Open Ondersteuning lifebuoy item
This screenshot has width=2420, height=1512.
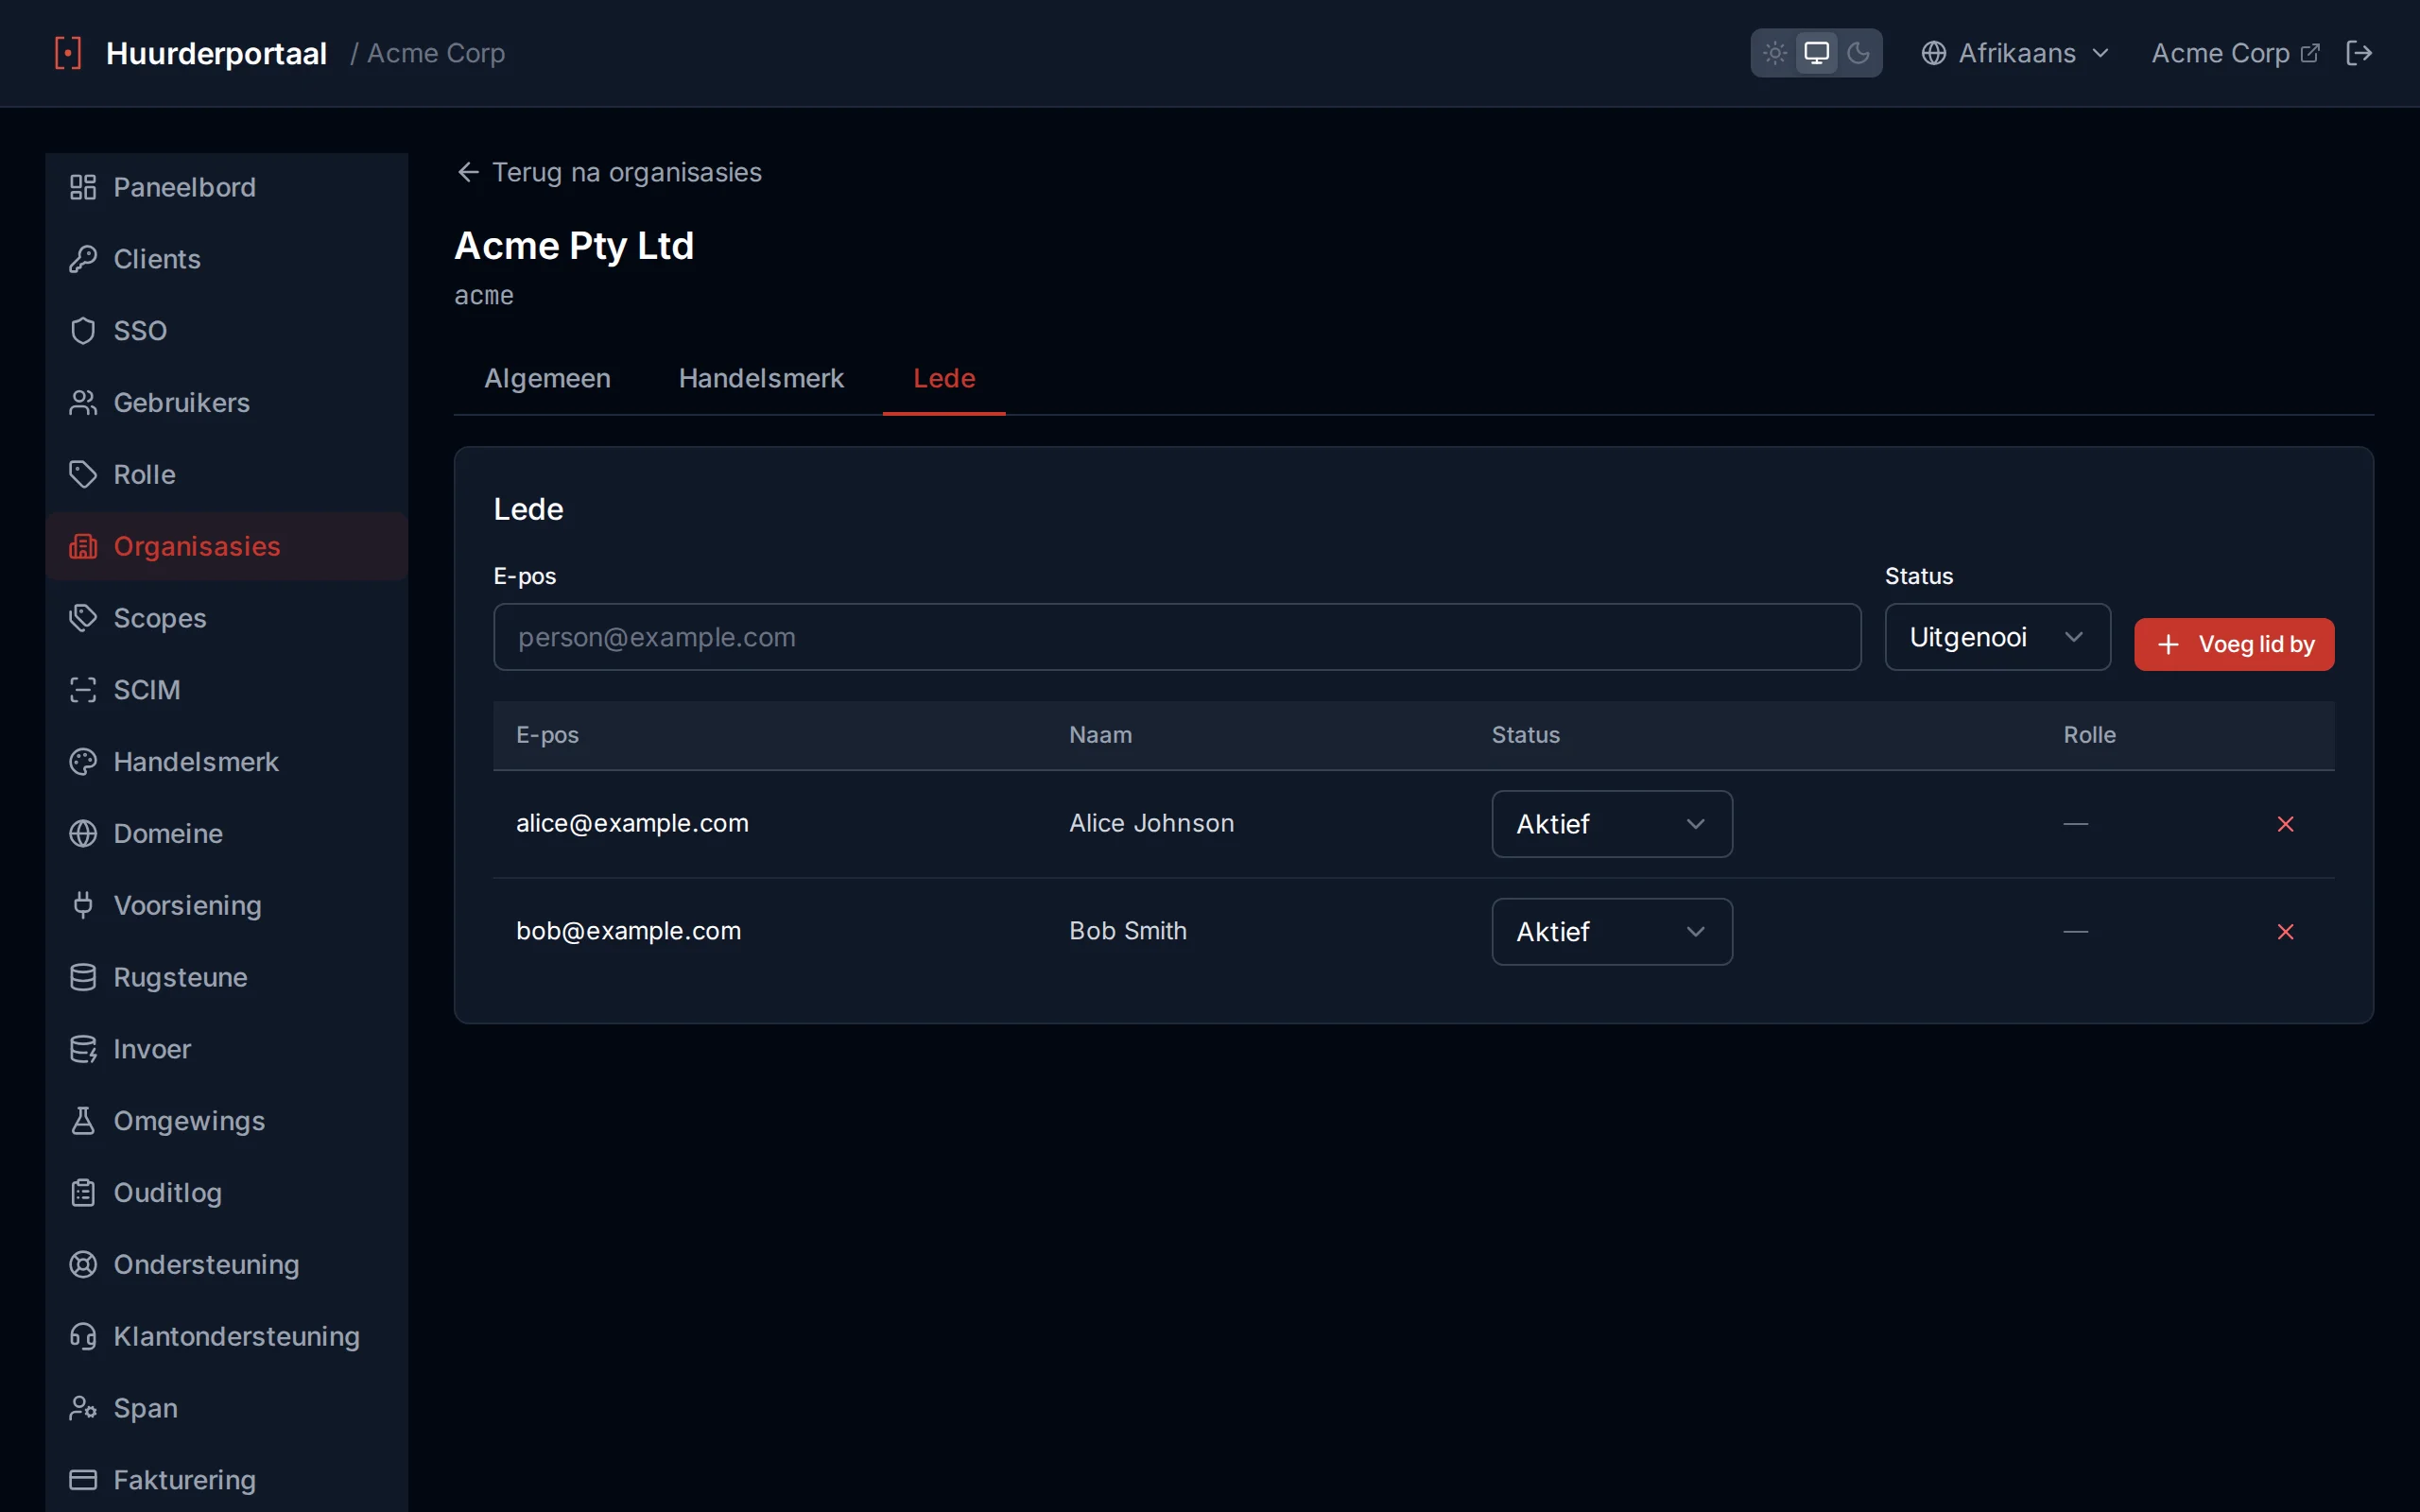227,1265
